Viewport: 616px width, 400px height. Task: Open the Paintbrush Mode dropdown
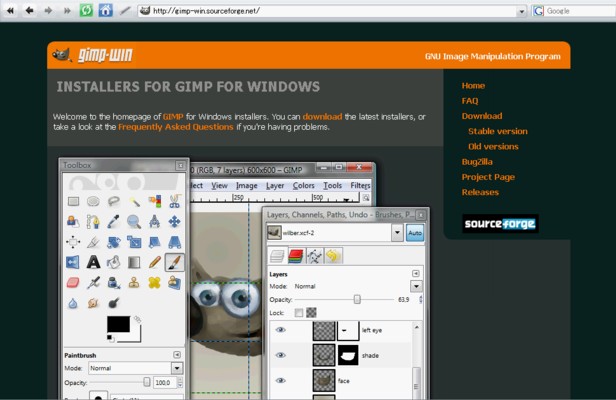pyautogui.click(x=177, y=368)
